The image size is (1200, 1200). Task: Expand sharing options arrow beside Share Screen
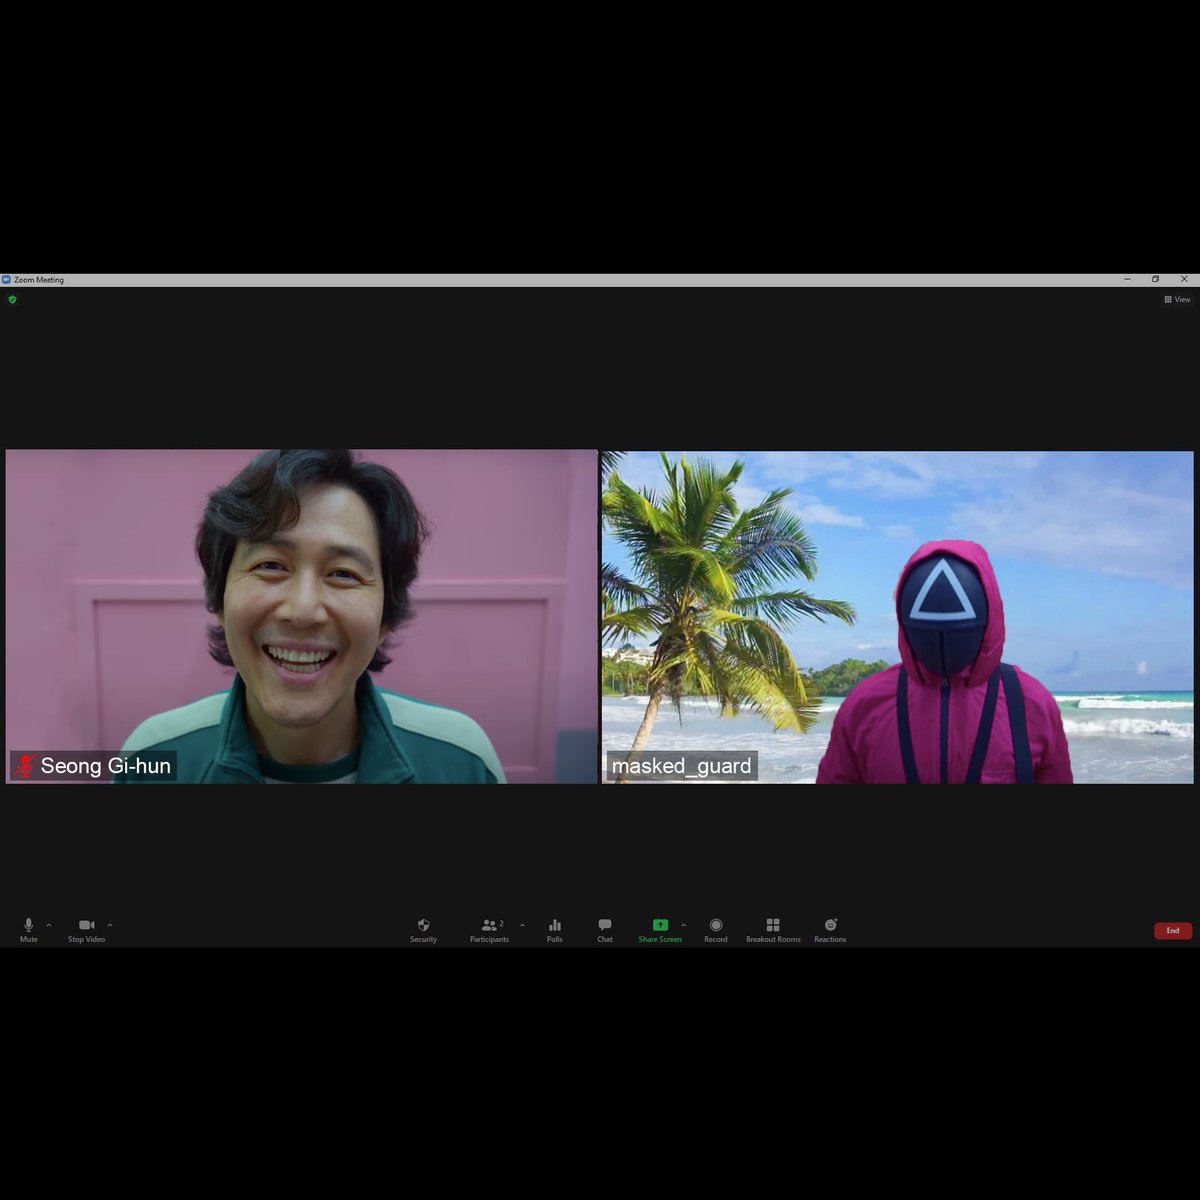click(683, 925)
